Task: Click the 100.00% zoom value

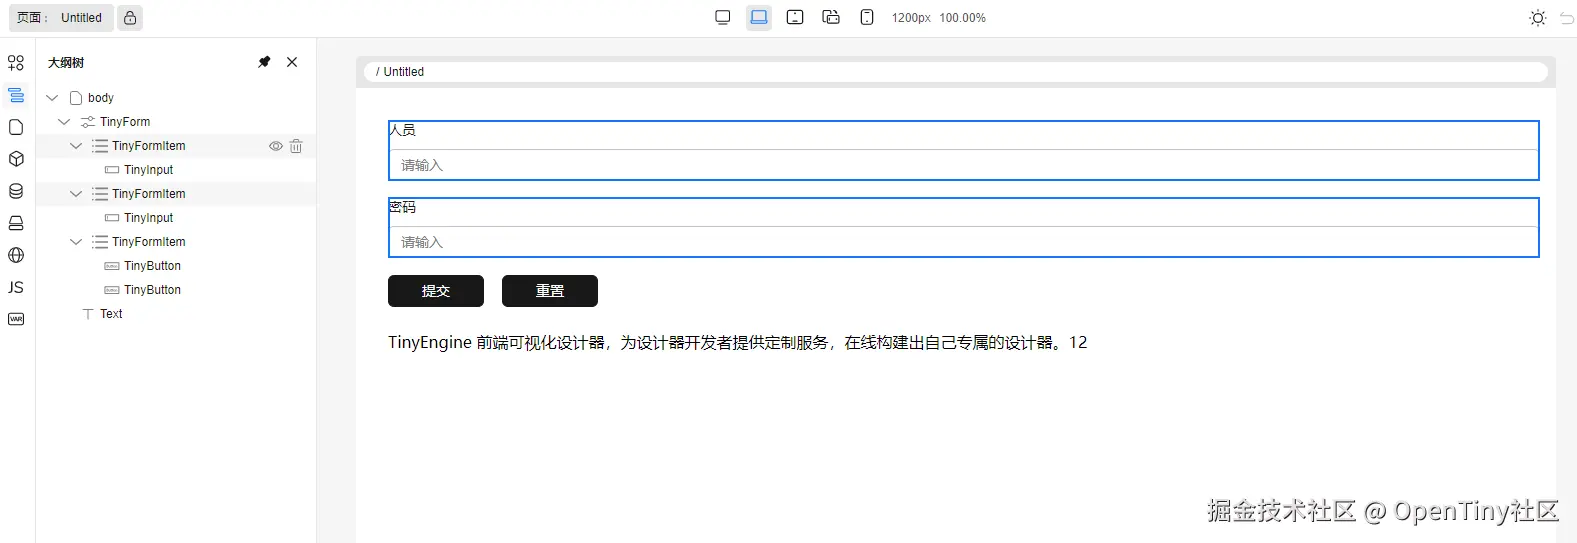Action: coord(962,18)
